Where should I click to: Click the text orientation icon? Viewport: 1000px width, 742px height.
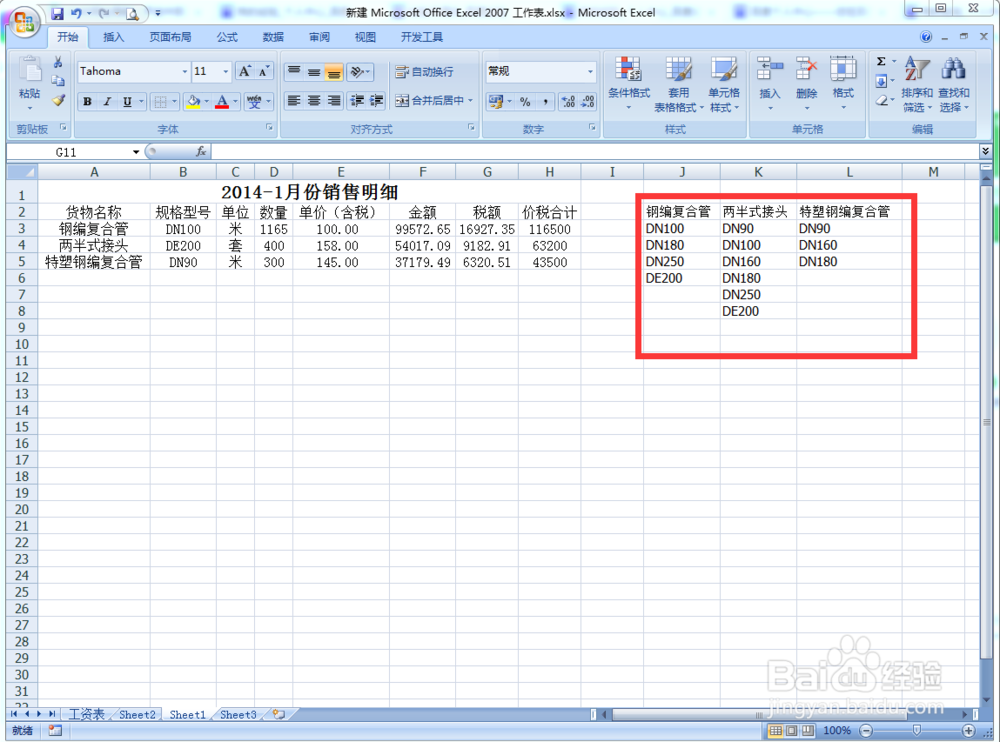pyautogui.click(x=358, y=71)
